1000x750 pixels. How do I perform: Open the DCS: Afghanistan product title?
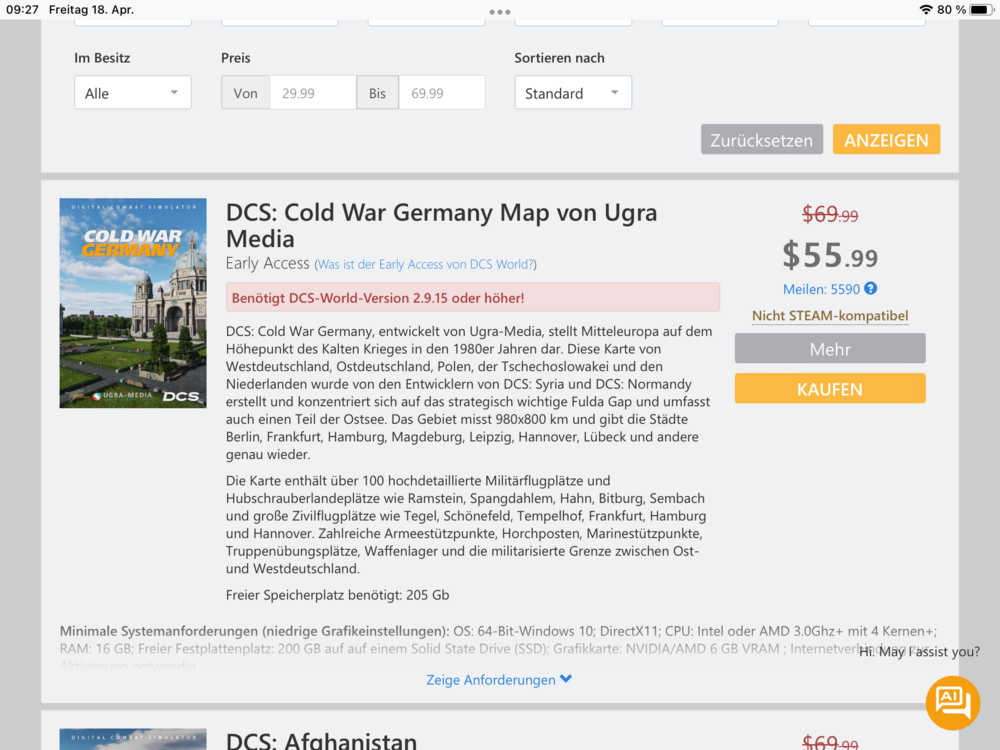321,741
